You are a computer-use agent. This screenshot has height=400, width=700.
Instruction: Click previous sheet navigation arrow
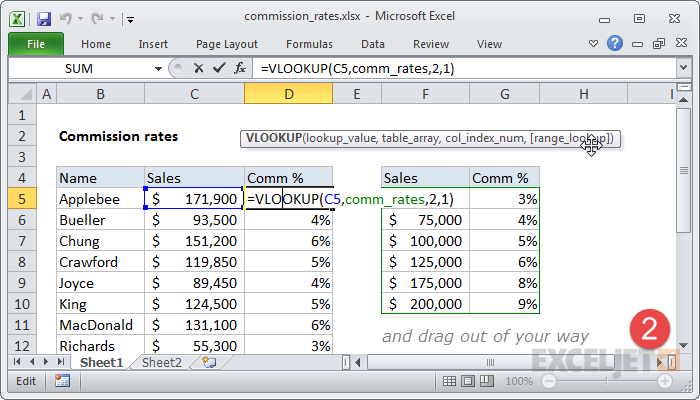pos(31,362)
